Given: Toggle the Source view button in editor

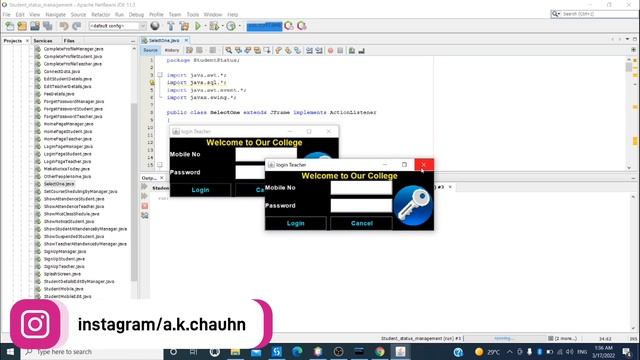Looking at the screenshot, I should point(150,50).
